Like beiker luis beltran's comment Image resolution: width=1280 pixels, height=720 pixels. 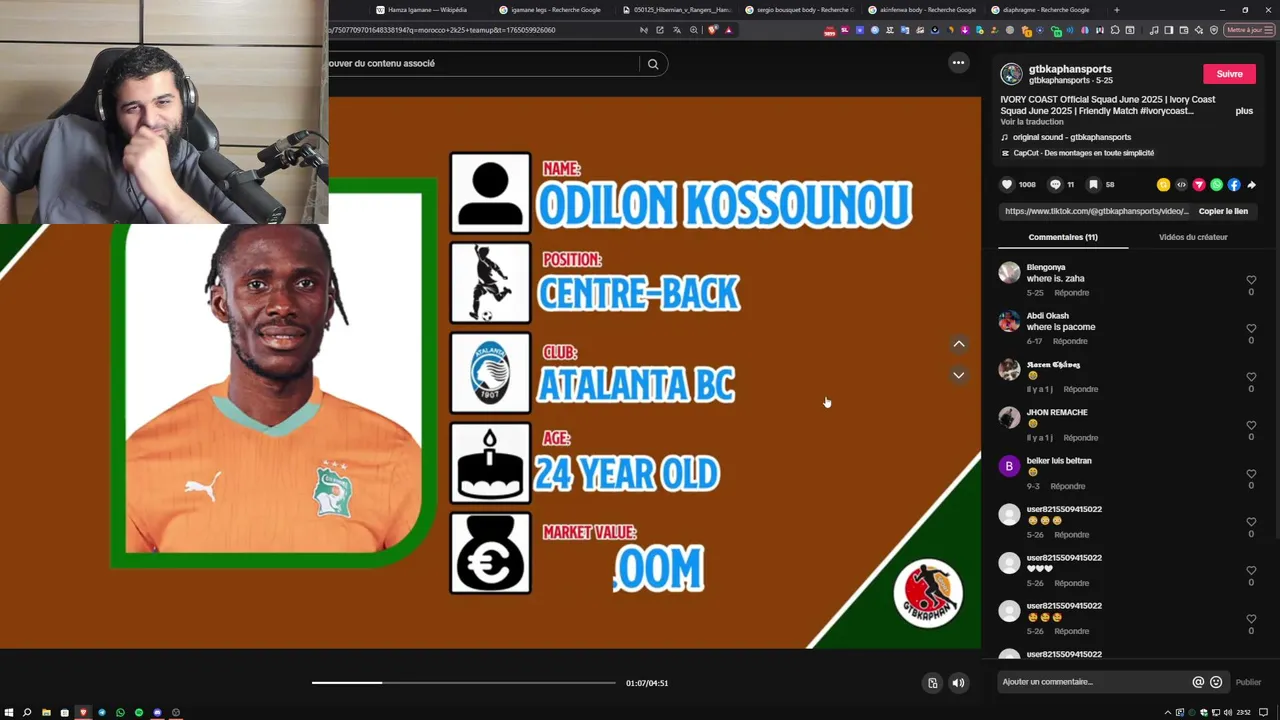click(x=1251, y=473)
